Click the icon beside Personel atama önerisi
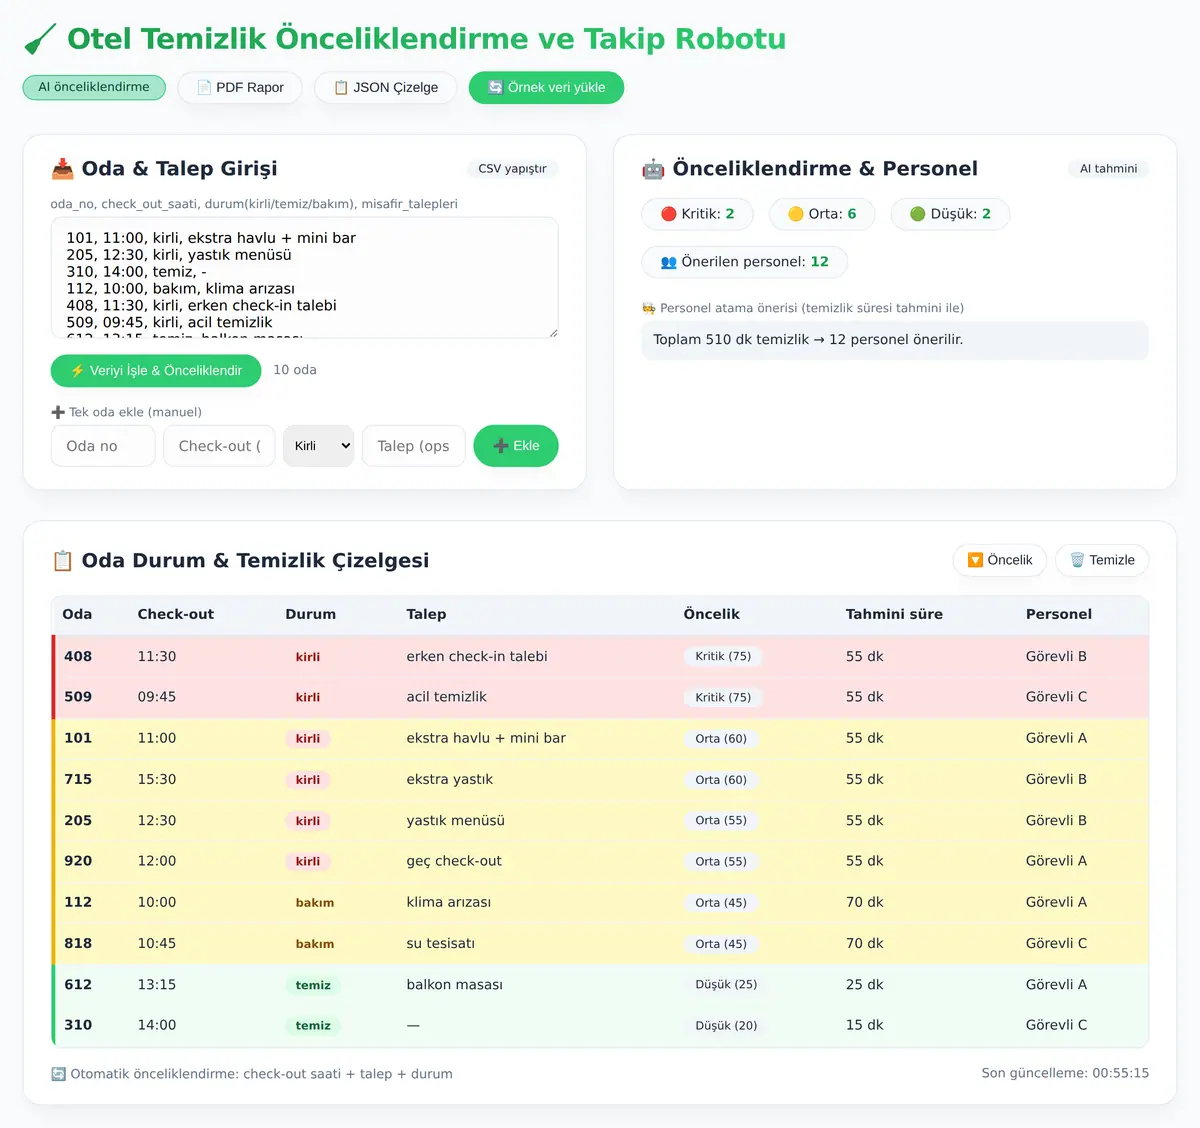Screen dimensions: 1200x1128 649,308
